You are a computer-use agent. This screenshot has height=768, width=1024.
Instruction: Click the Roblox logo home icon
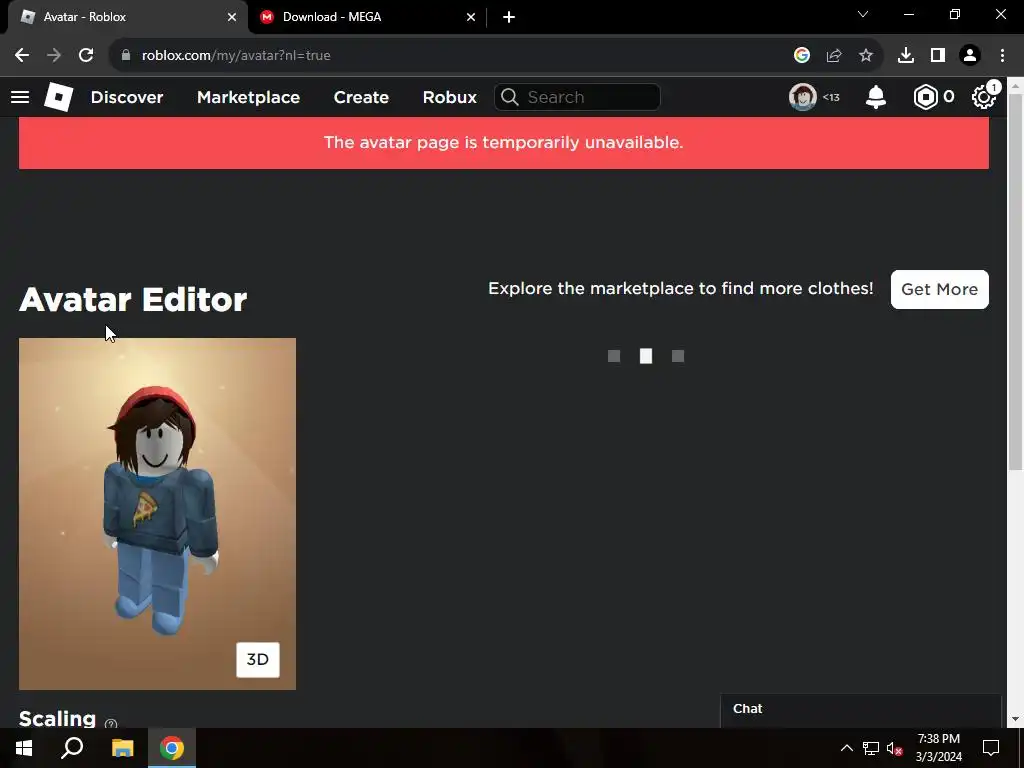click(58, 97)
